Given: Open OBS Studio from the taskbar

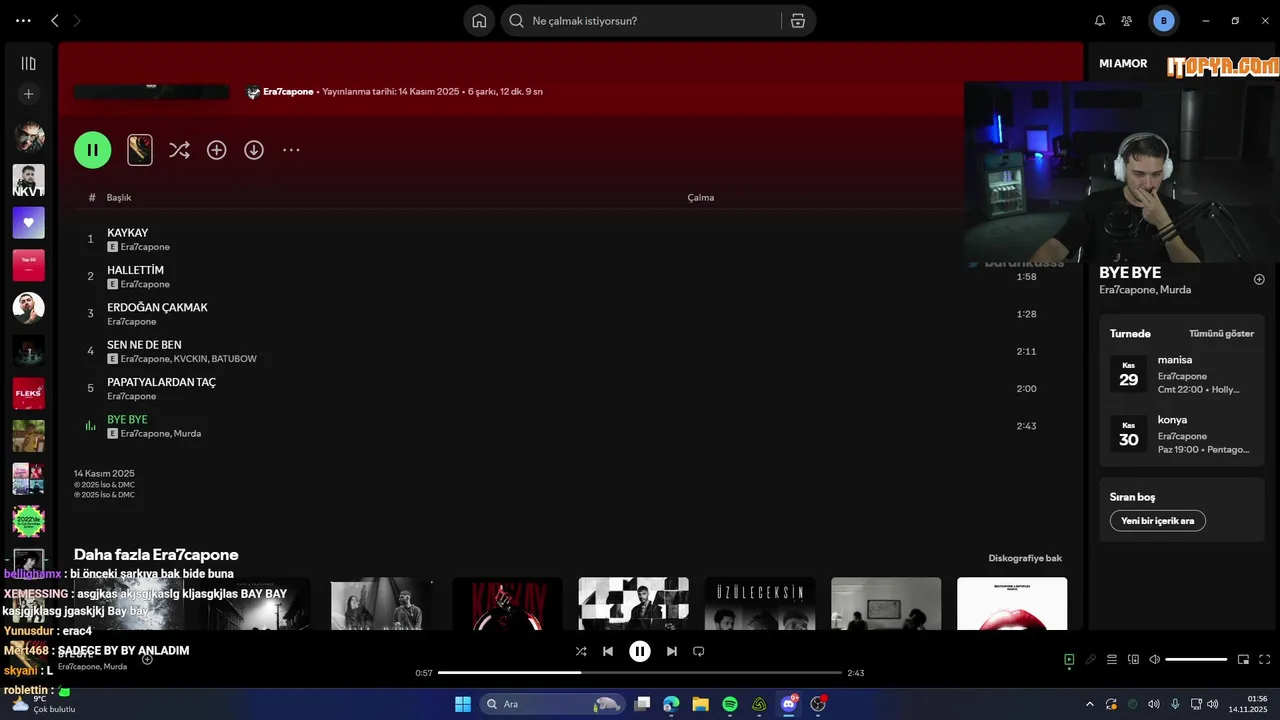Looking at the screenshot, I should click(818, 704).
